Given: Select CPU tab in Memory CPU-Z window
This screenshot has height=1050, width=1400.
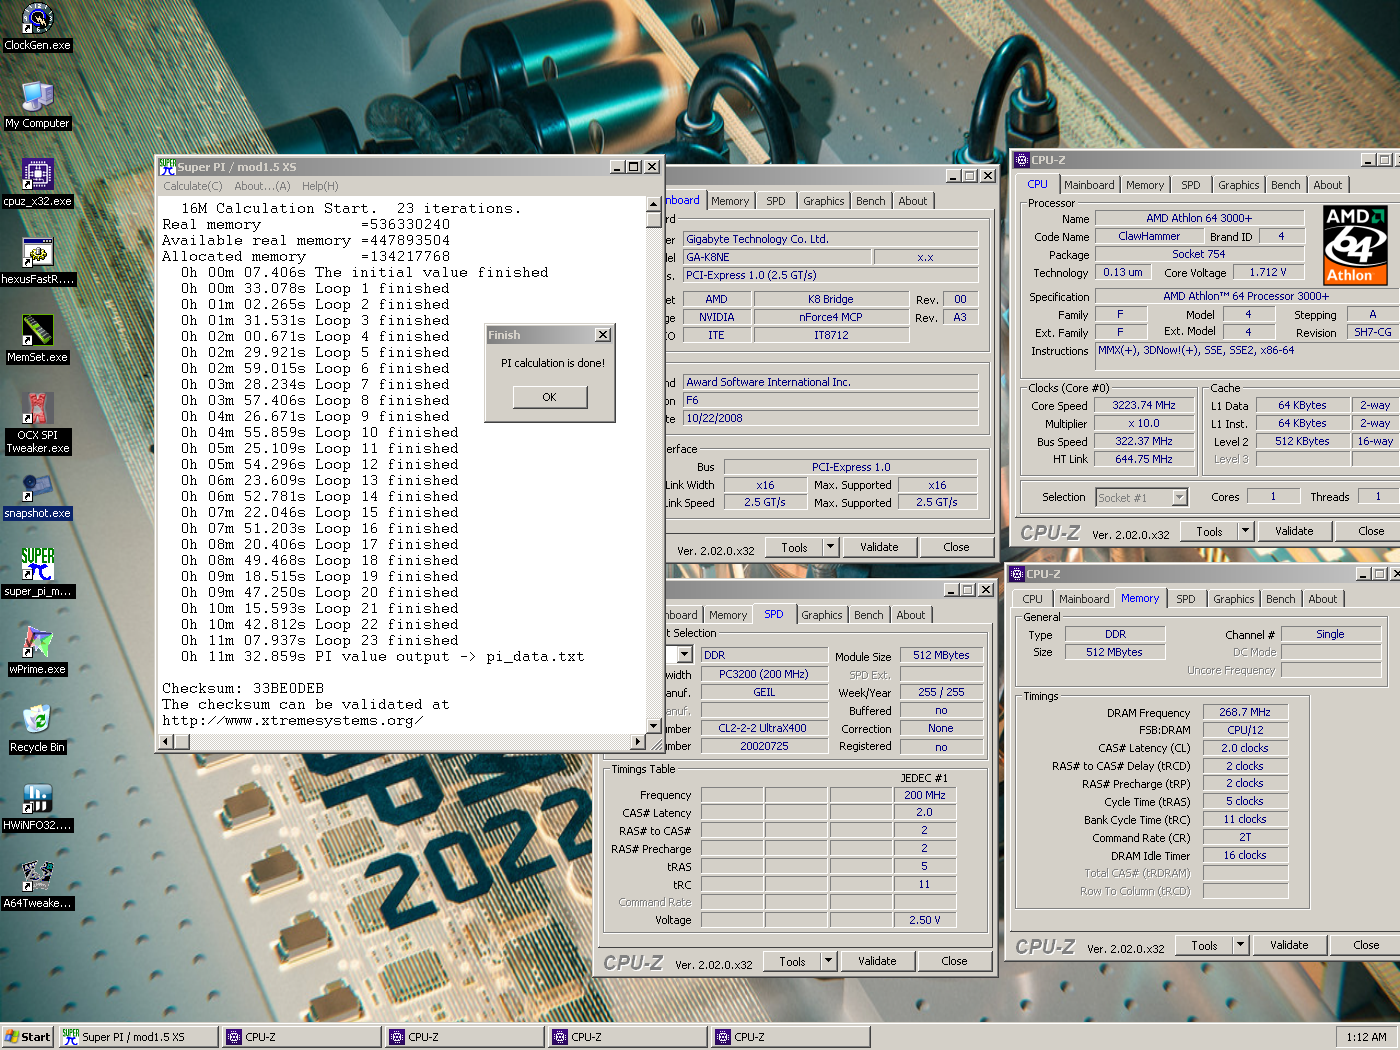Looking at the screenshot, I should tap(1032, 599).
